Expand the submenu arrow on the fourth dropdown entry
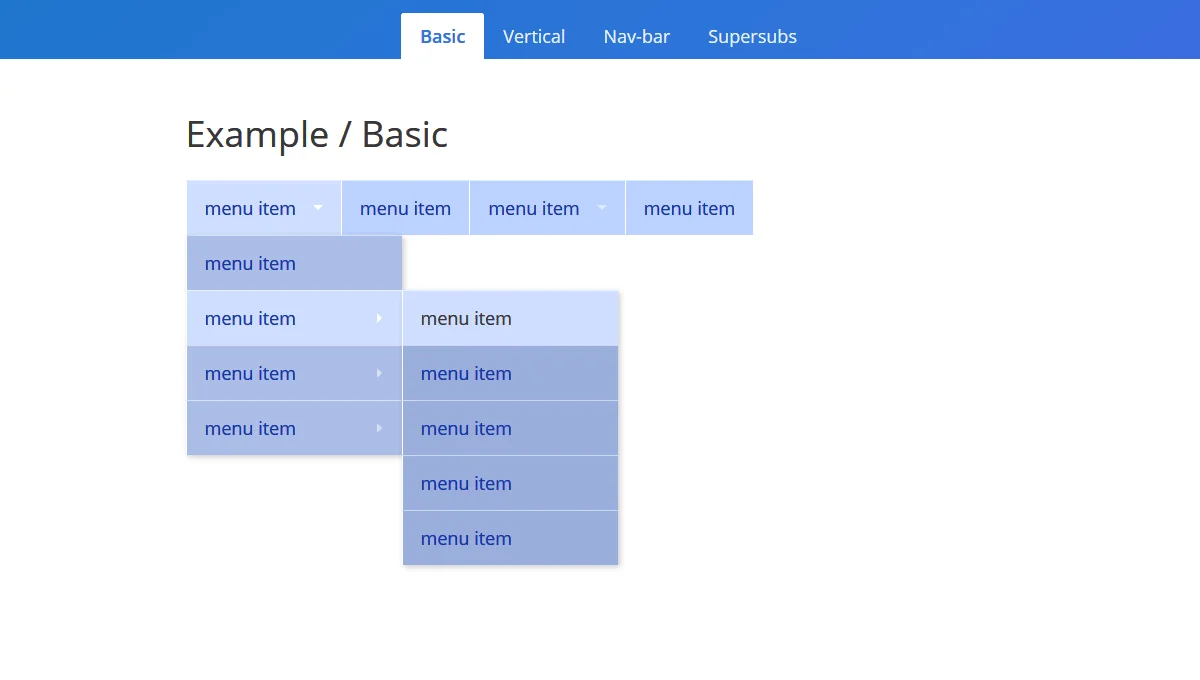The image size is (1200, 680). pyautogui.click(x=378, y=428)
